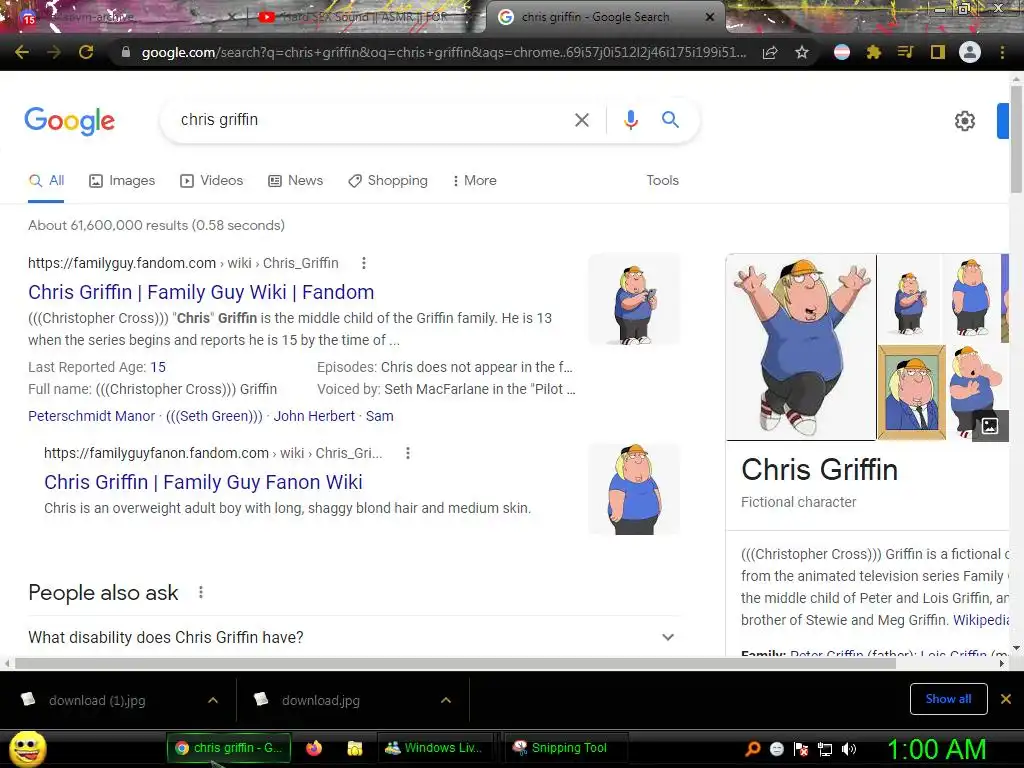Viewport: 1024px width, 768px height.
Task: Click the Fandom result thumbnail of Chris with phone
Action: (x=634, y=300)
